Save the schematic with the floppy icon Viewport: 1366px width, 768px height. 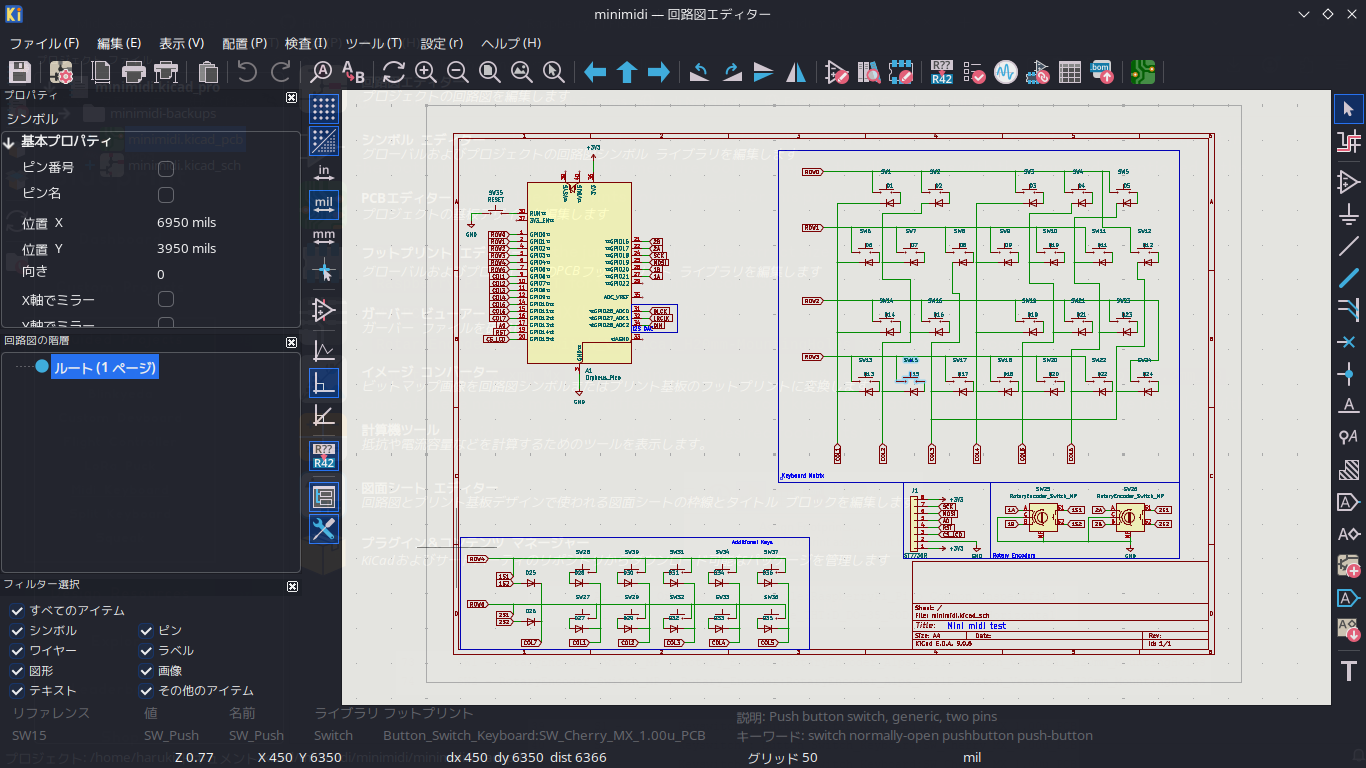pyautogui.click(x=20, y=72)
